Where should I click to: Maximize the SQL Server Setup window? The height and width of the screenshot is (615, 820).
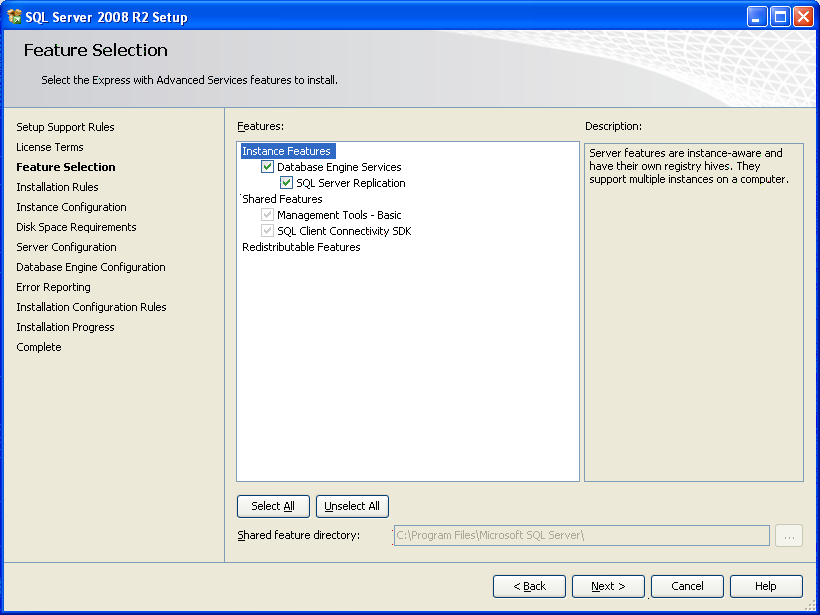[780, 17]
